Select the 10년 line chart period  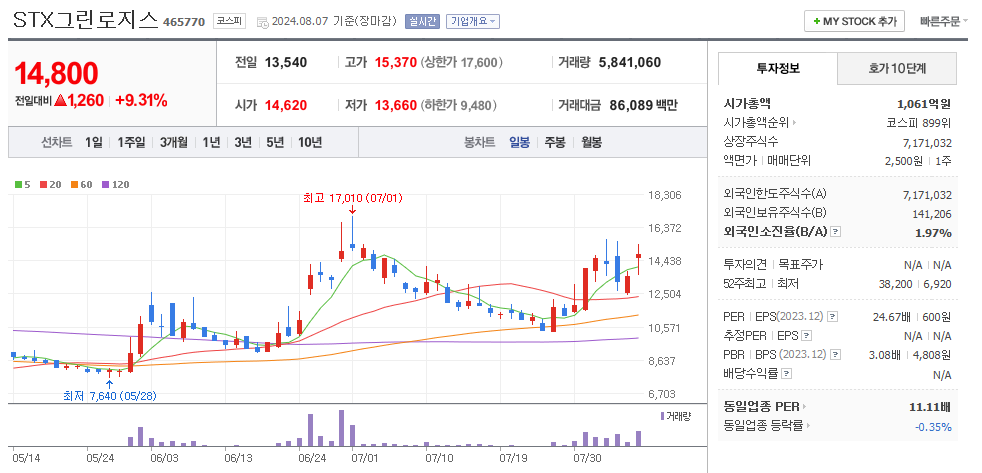310,142
